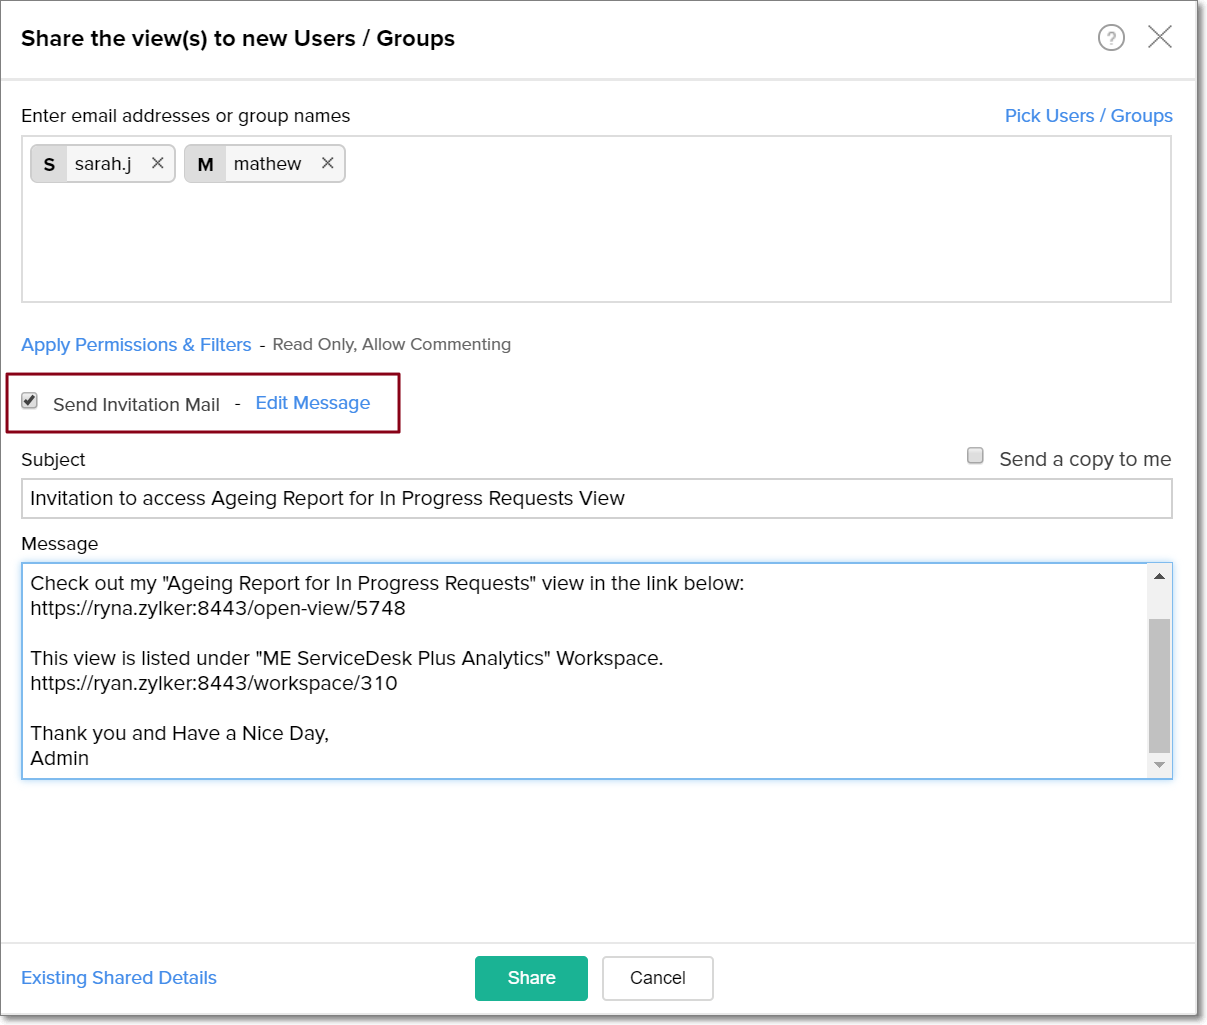
Task: Uncheck Send Invitation Mail checkbox
Action: (30, 401)
